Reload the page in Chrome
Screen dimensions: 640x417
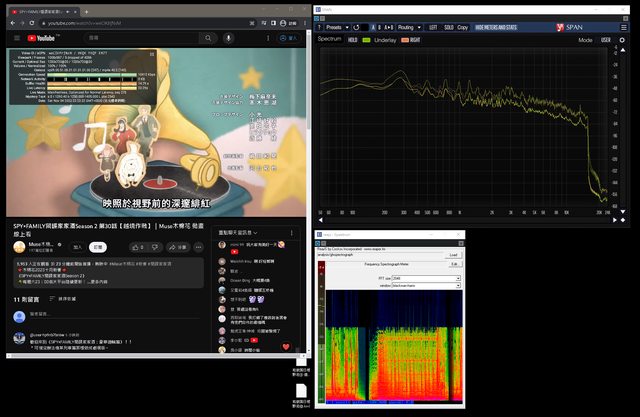[x=32, y=23]
